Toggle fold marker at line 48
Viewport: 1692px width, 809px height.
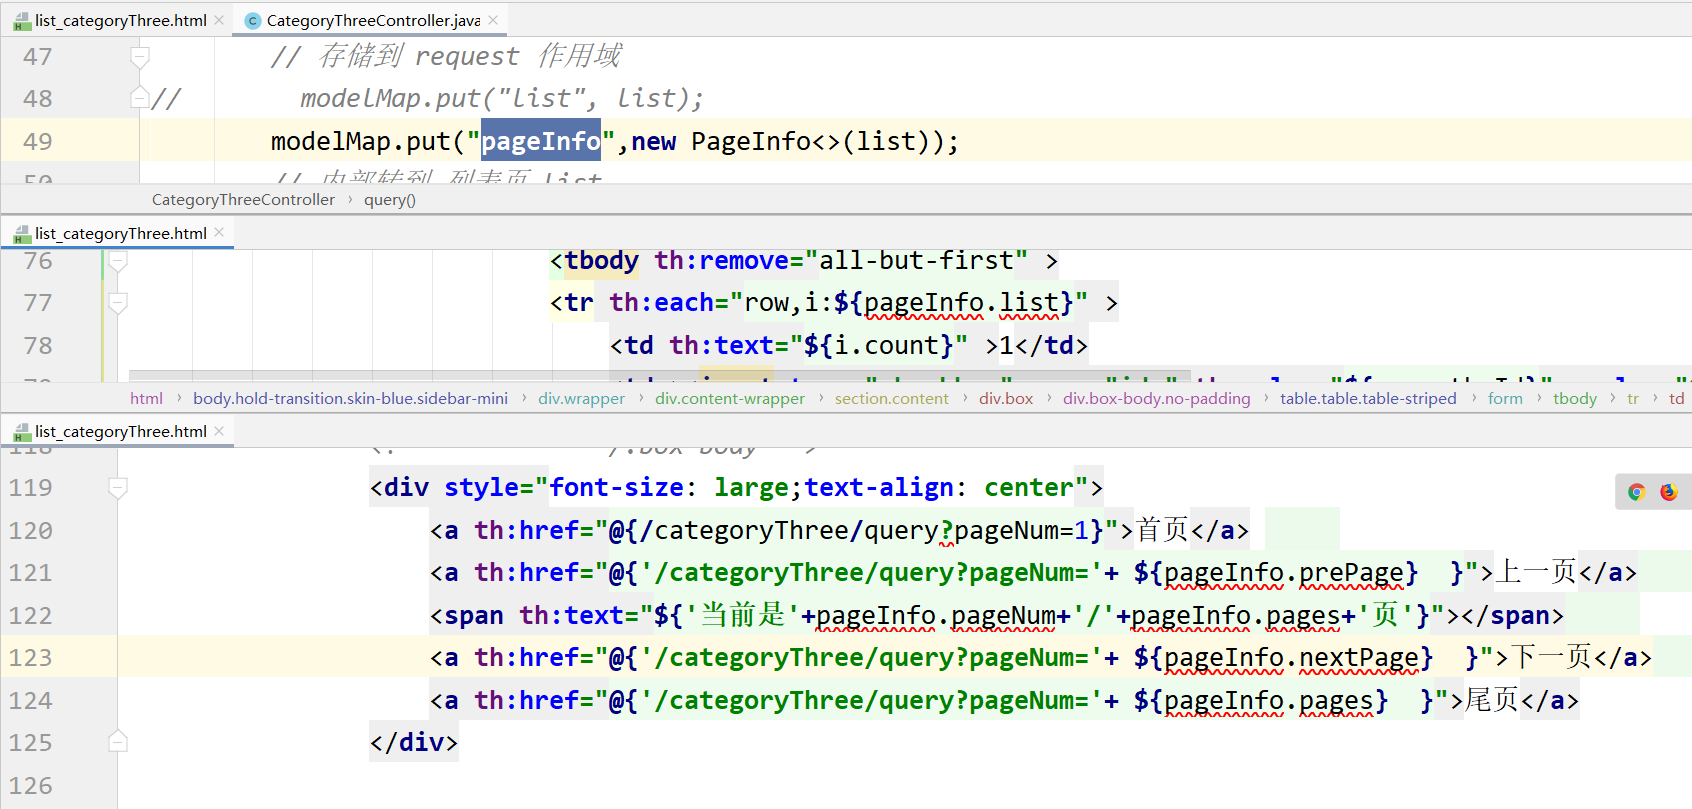point(140,98)
